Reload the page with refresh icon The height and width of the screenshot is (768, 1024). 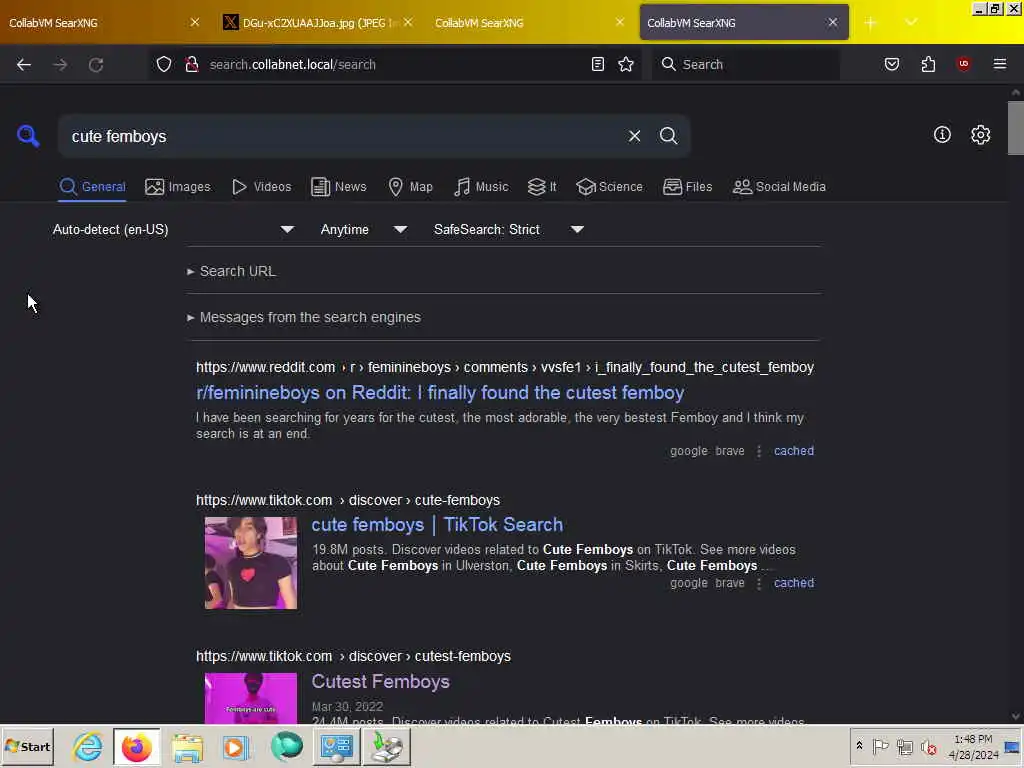click(96, 65)
